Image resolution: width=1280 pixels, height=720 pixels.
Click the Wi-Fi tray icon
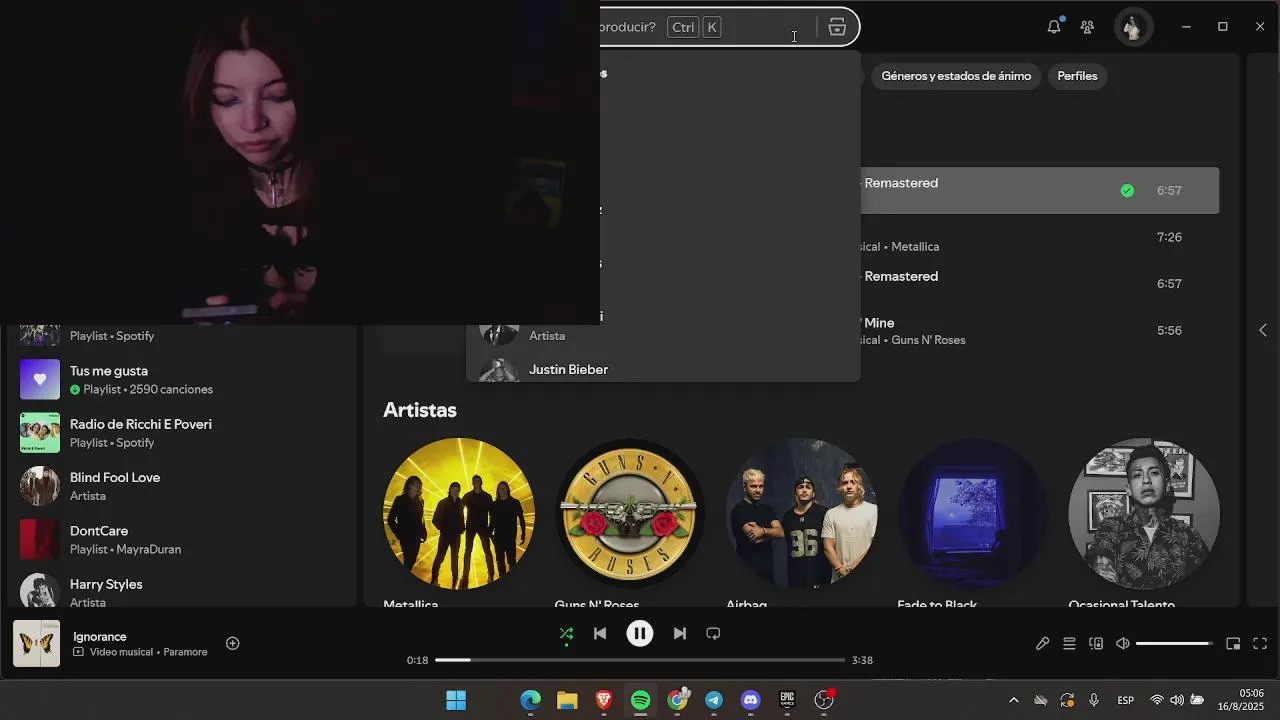(x=1157, y=700)
